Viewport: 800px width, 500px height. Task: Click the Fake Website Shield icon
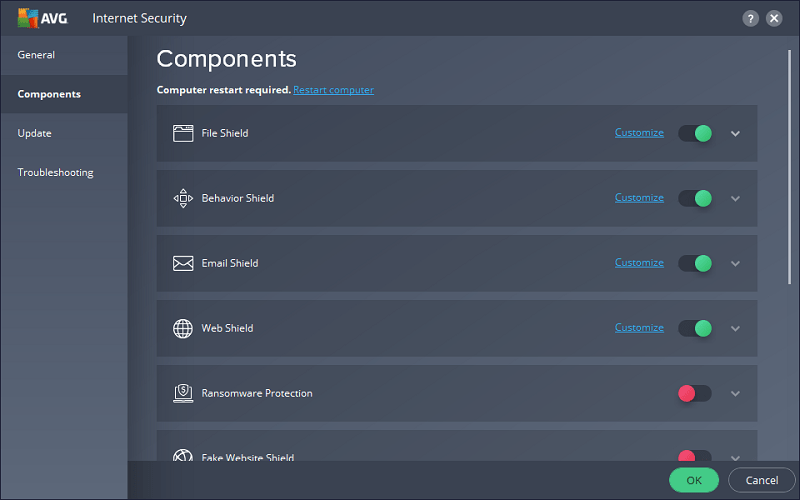(182, 456)
